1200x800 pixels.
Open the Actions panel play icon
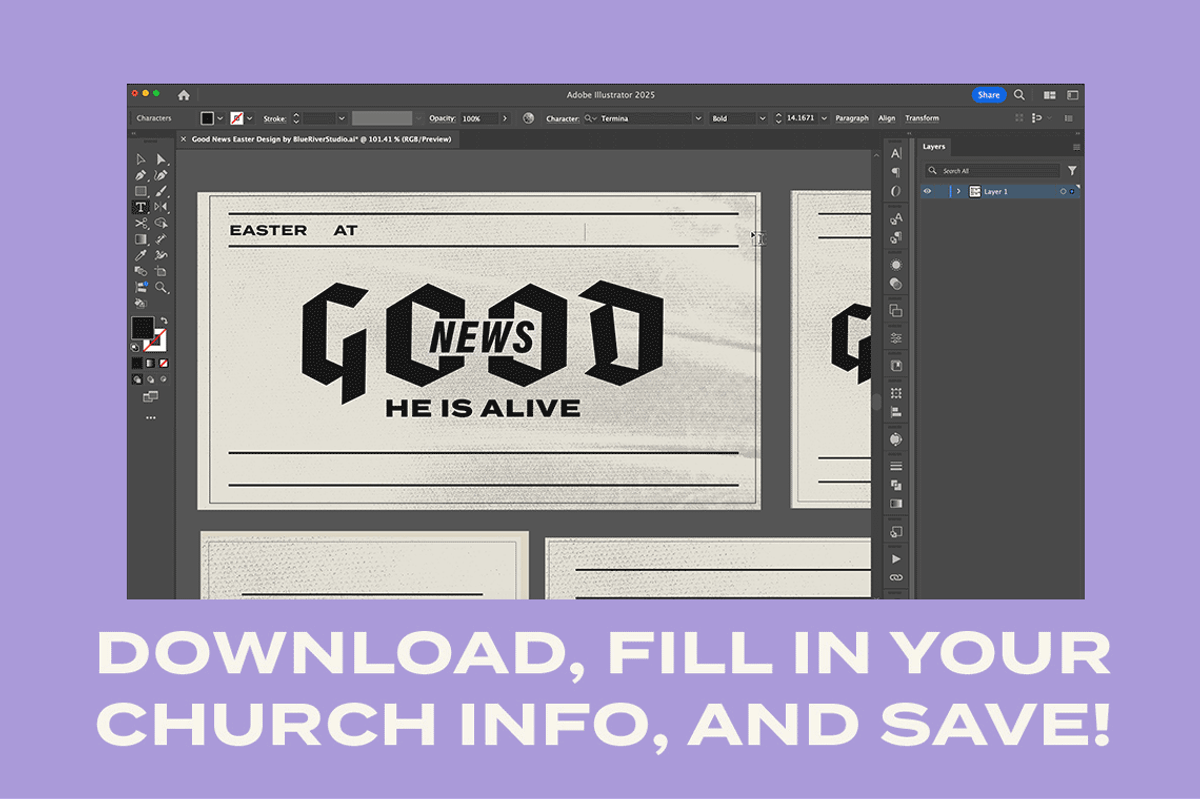[x=895, y=557]
